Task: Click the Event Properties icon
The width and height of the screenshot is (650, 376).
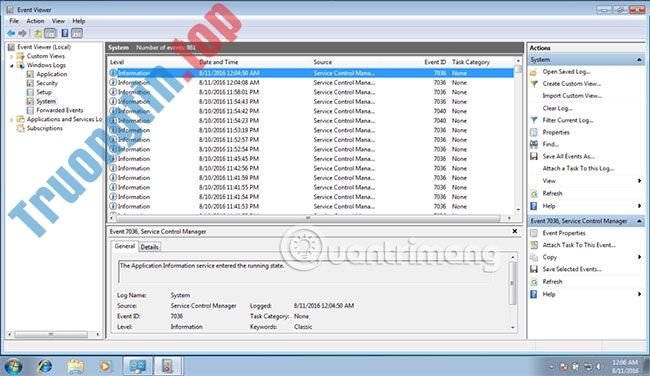Action: (534, 233)
